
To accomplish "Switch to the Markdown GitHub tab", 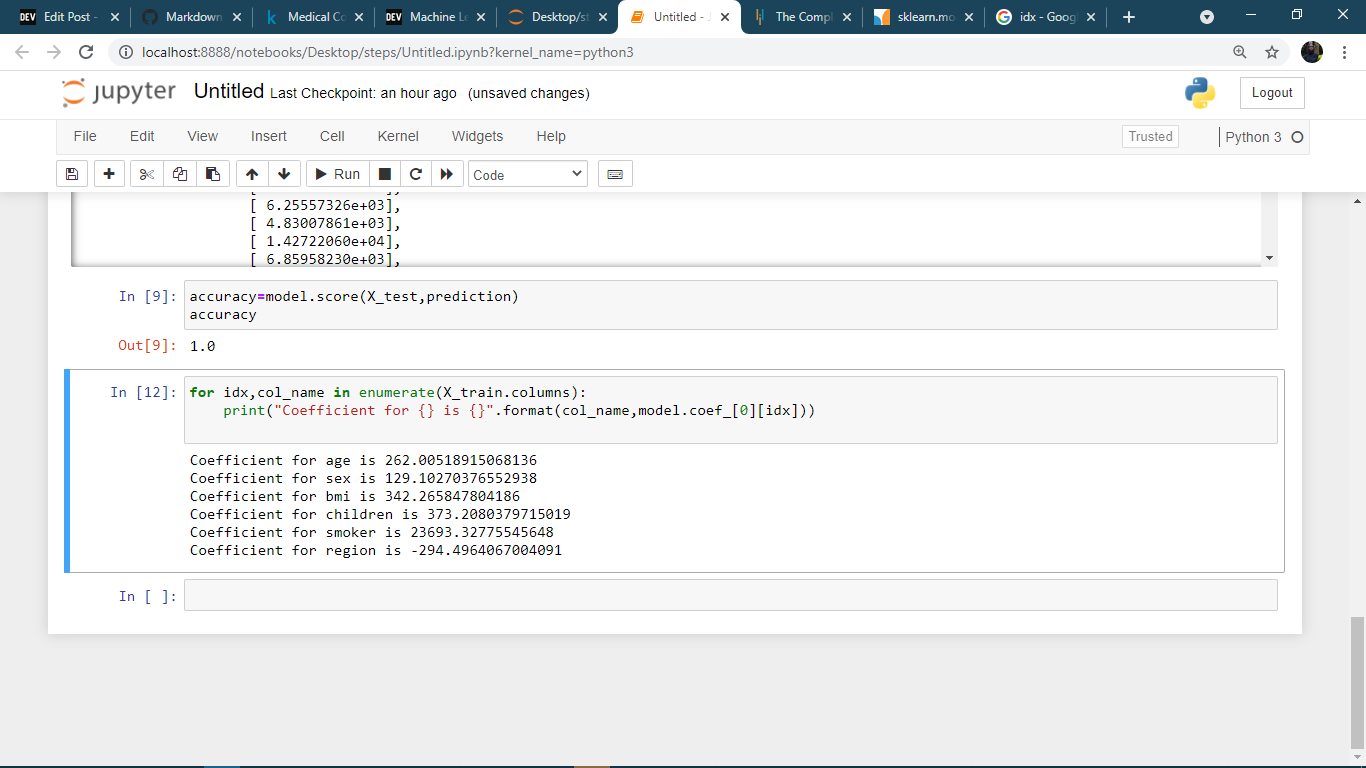I will tap(190, 17).
